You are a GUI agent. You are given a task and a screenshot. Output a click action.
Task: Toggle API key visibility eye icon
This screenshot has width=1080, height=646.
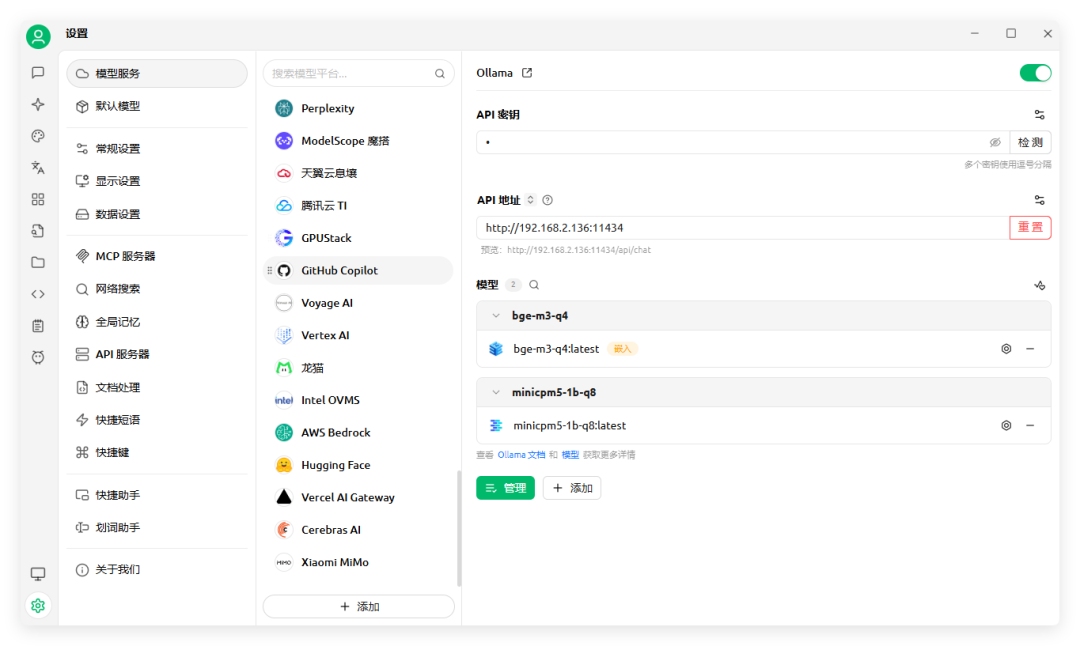[995, 143]
